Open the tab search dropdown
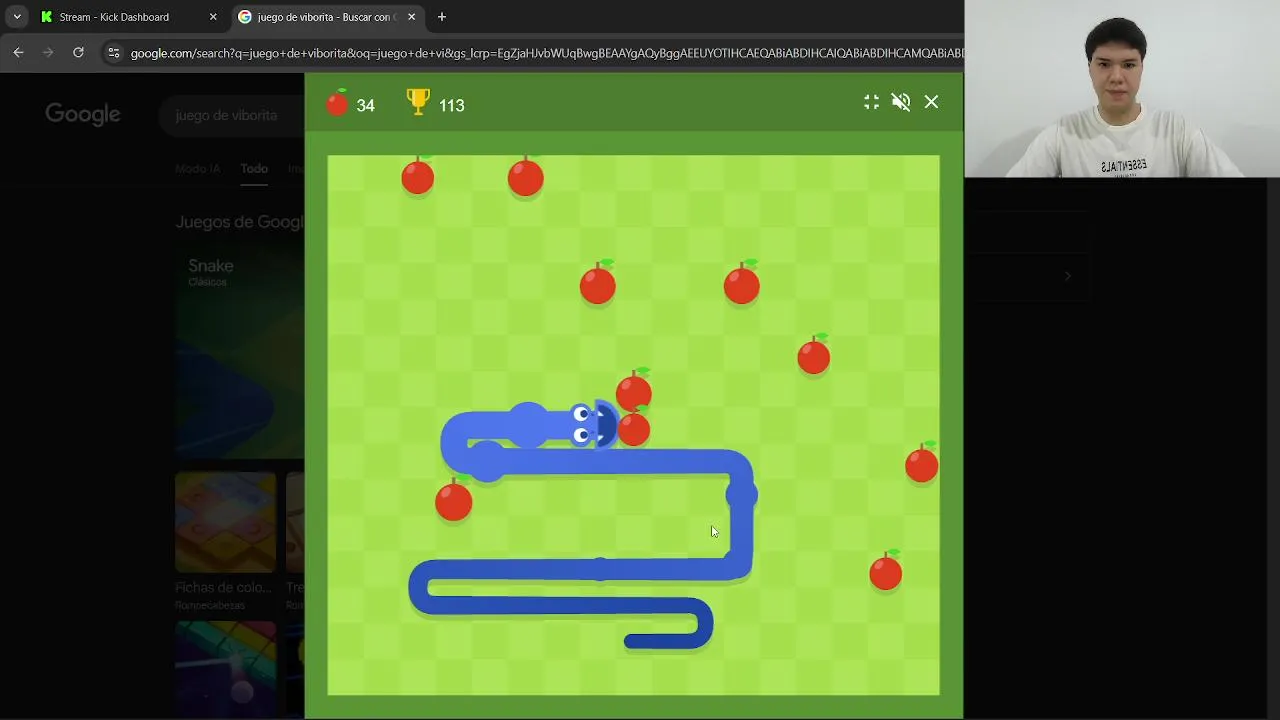The width and height of the screenshot is (1280, 720). pos(17,17)
